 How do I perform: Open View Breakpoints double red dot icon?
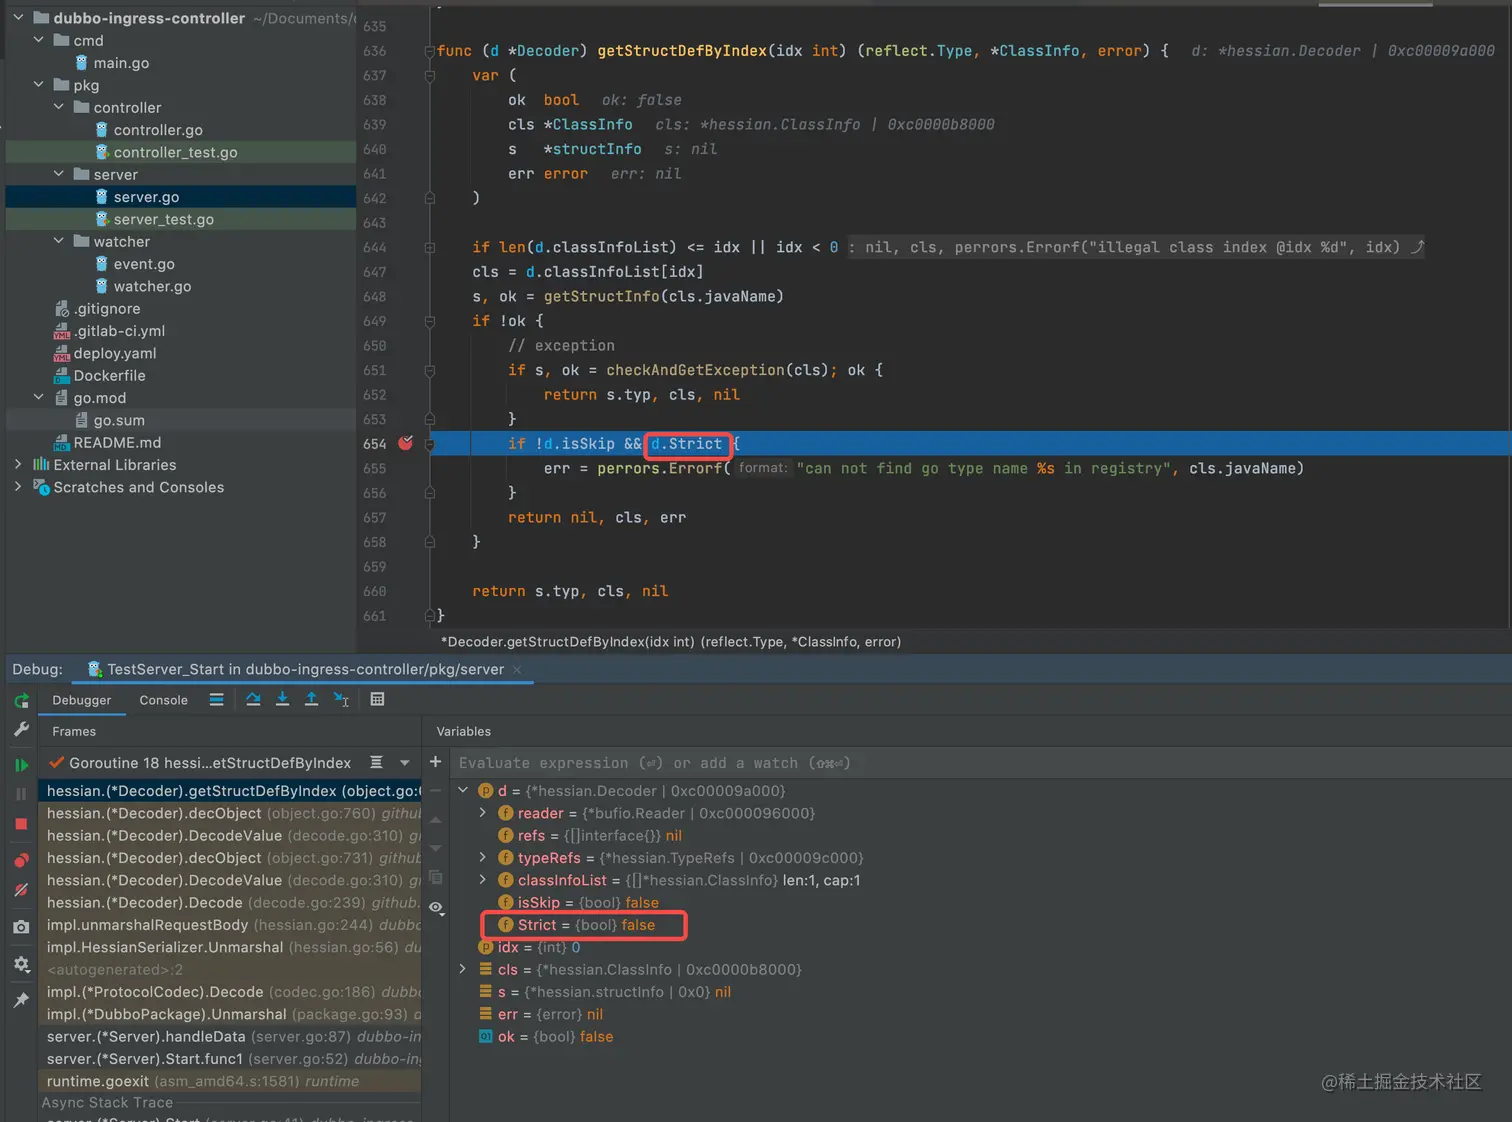point(21,860)
